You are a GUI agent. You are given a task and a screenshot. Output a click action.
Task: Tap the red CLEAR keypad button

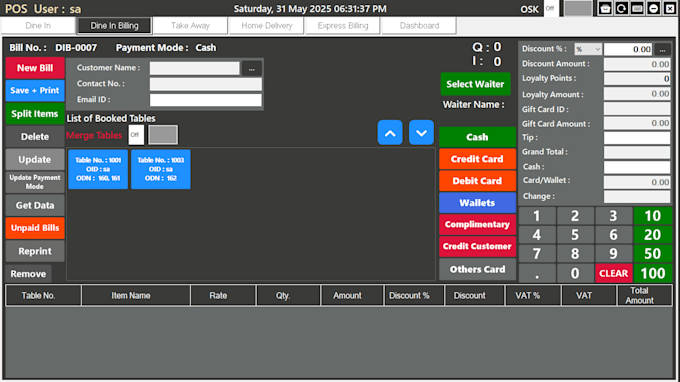click(x=613, y=273)
